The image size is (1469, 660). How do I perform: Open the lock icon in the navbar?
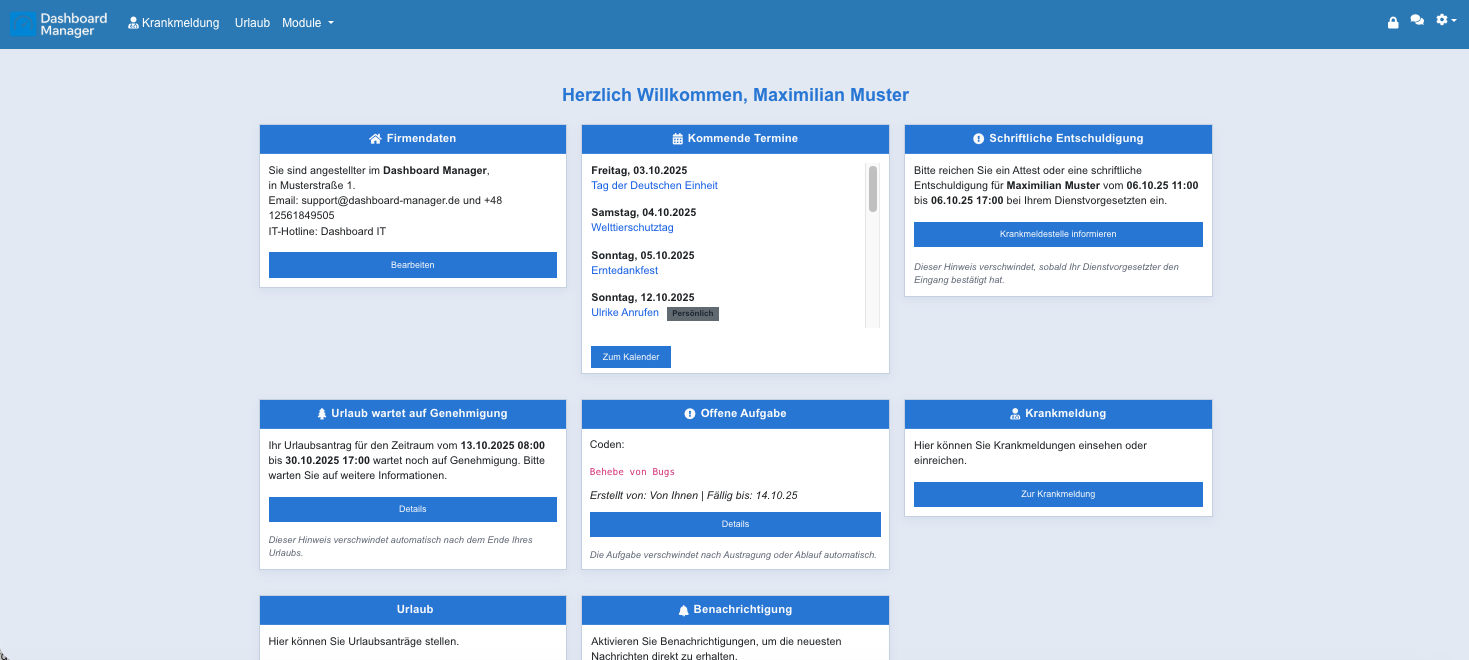[1393, 20]
